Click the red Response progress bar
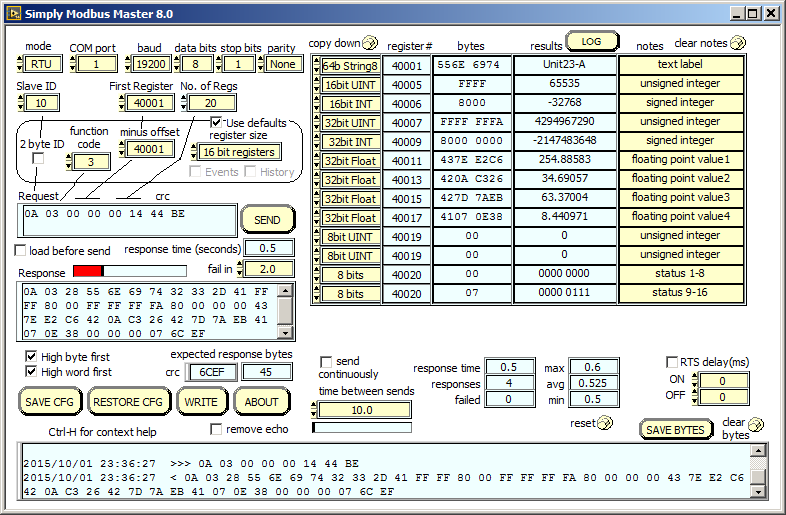Viewport: 786px width, 515px height. (130, 271)
